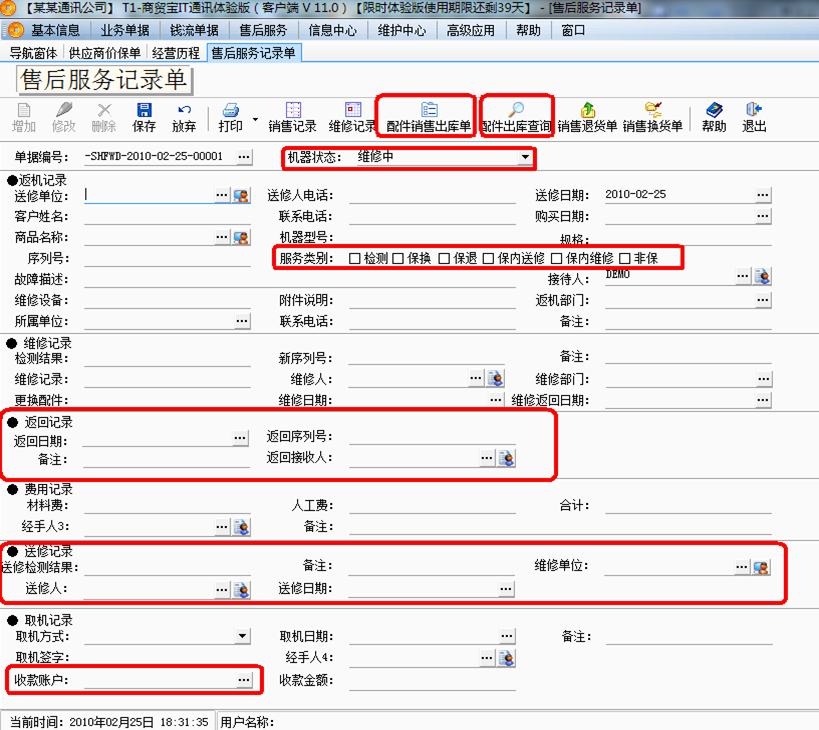Image resolution: width=819 pixels, height=730 pixels.
Task: Click the 配件出库查询 magnifier icon
Action: click(x=516, y=110)
